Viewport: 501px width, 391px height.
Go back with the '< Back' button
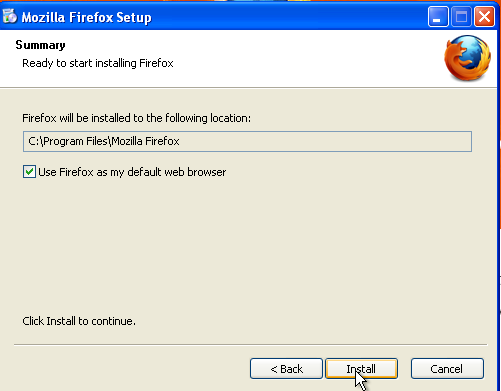(x=286, y=369)
